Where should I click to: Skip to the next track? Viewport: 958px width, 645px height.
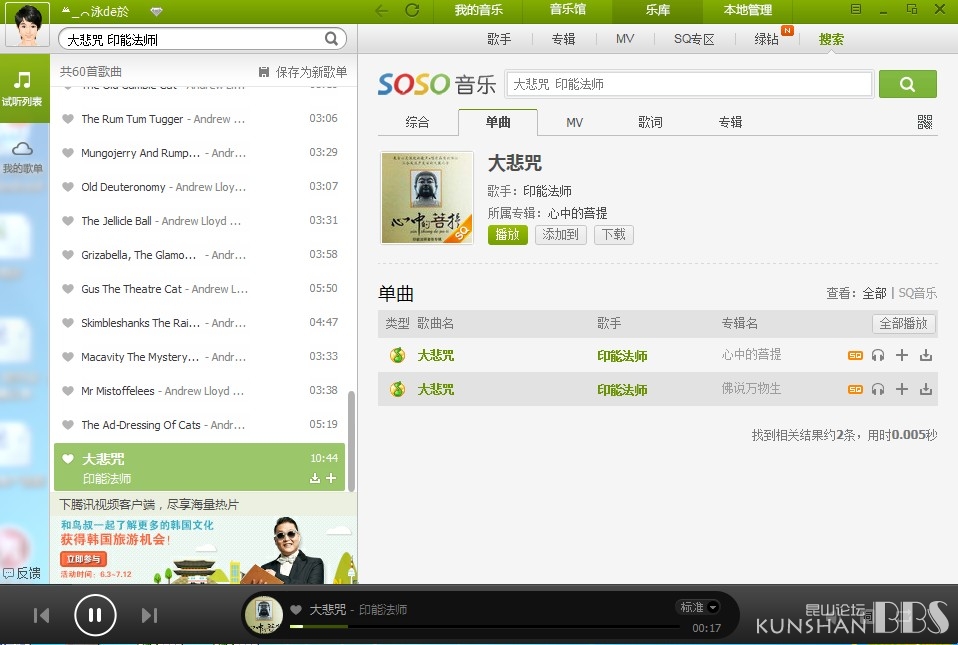tap(149, 615)
